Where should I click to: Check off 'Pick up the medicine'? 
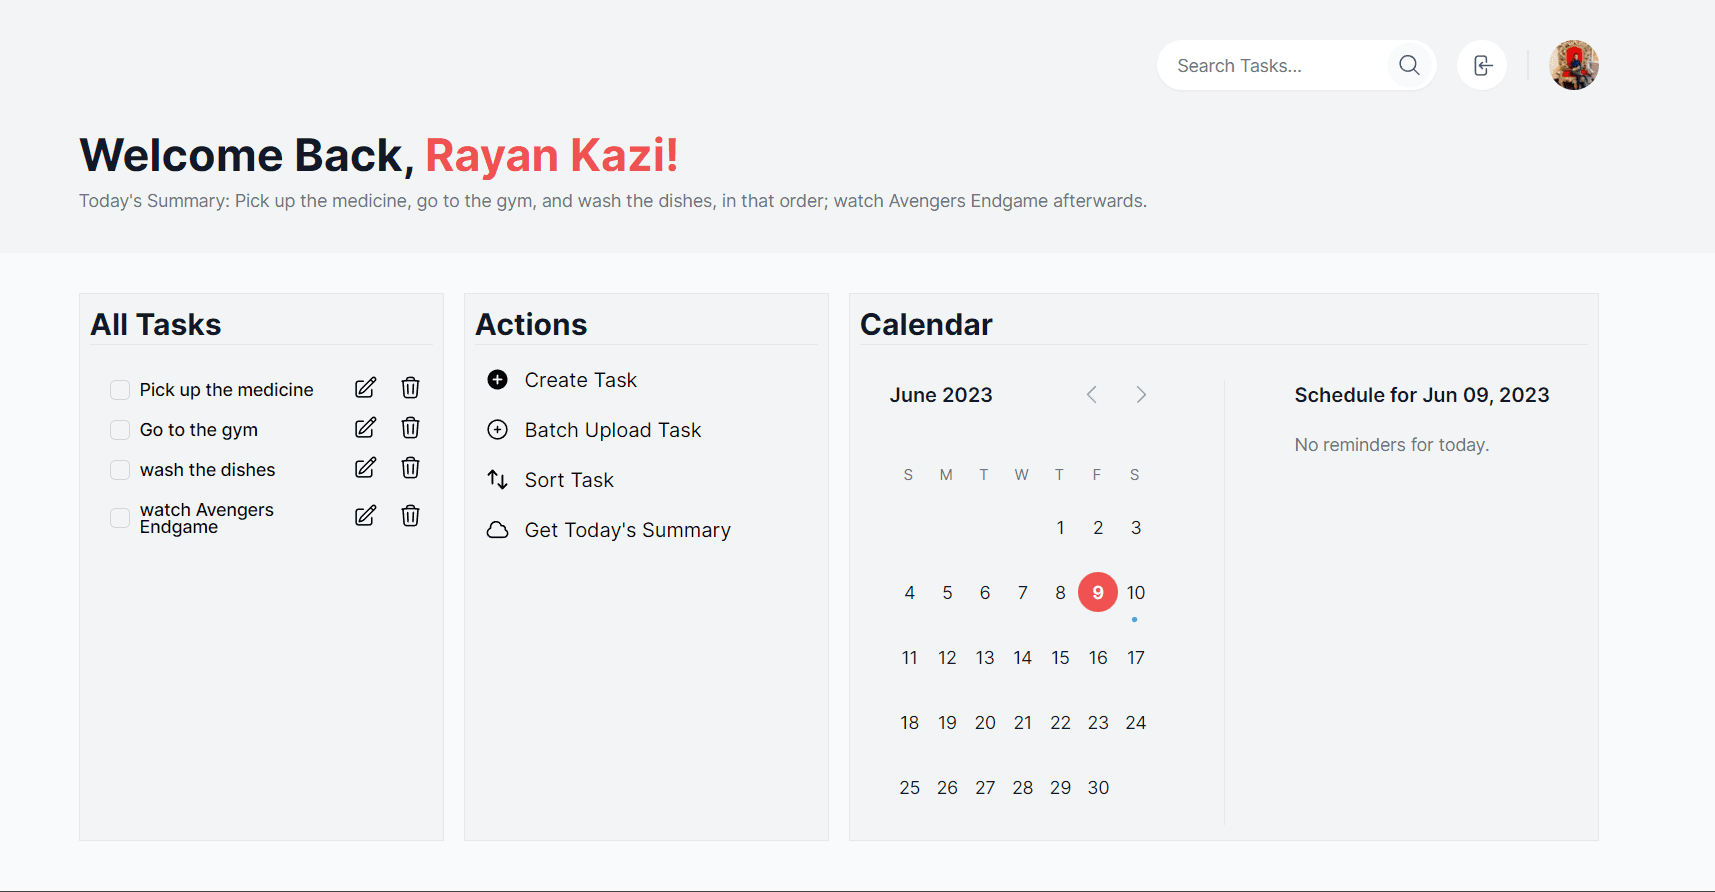pos(120,390)
